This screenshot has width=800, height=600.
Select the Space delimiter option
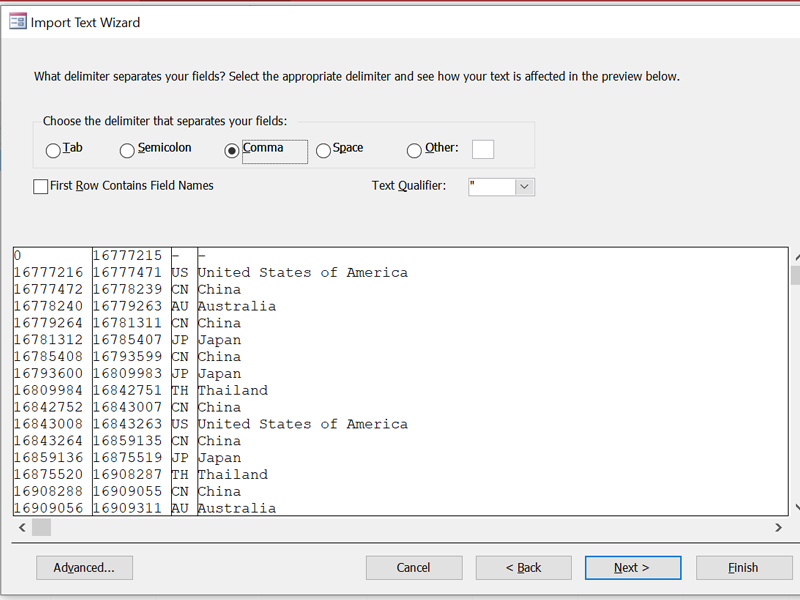(323, 150)
